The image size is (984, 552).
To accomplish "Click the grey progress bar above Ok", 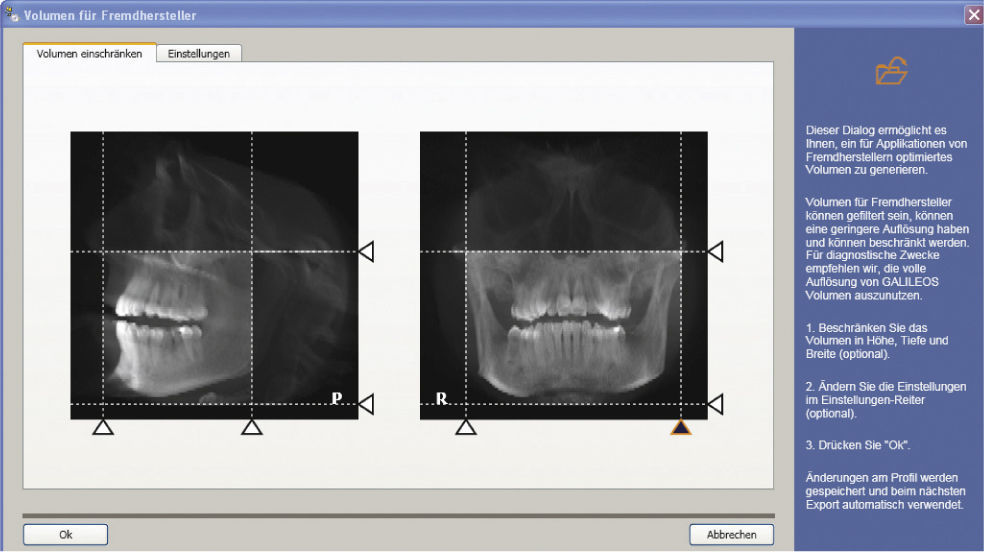I will tap(398, 516).
